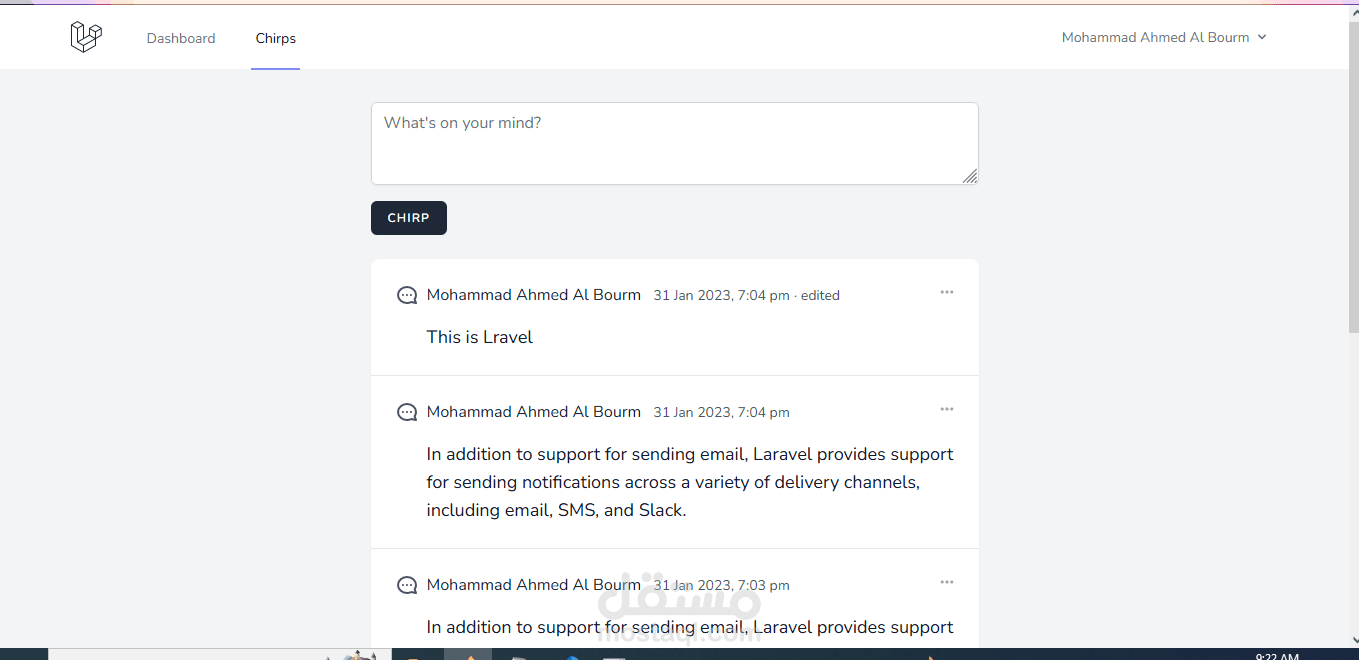Click inside the "What's on your mind?" box
The width and height of the screenshot is (1359, 660).
coord(675,143)
